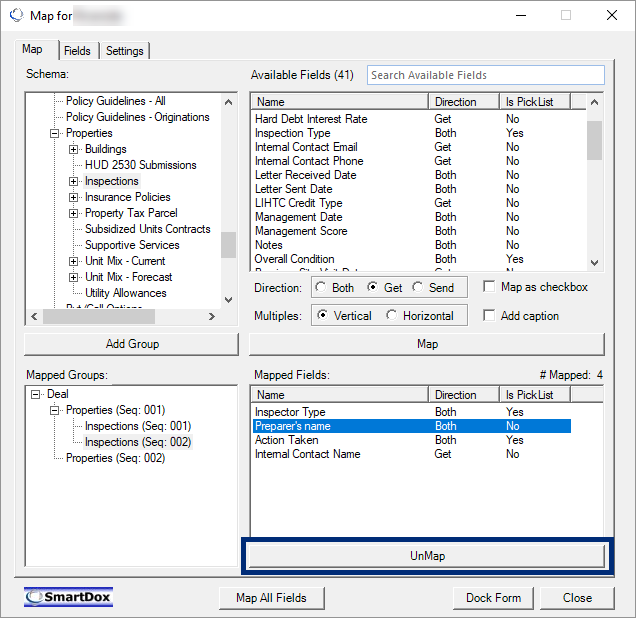Click Schema tree scroll down arrow
This screenshot has height=618, width=636.
(x=228, y=300)
